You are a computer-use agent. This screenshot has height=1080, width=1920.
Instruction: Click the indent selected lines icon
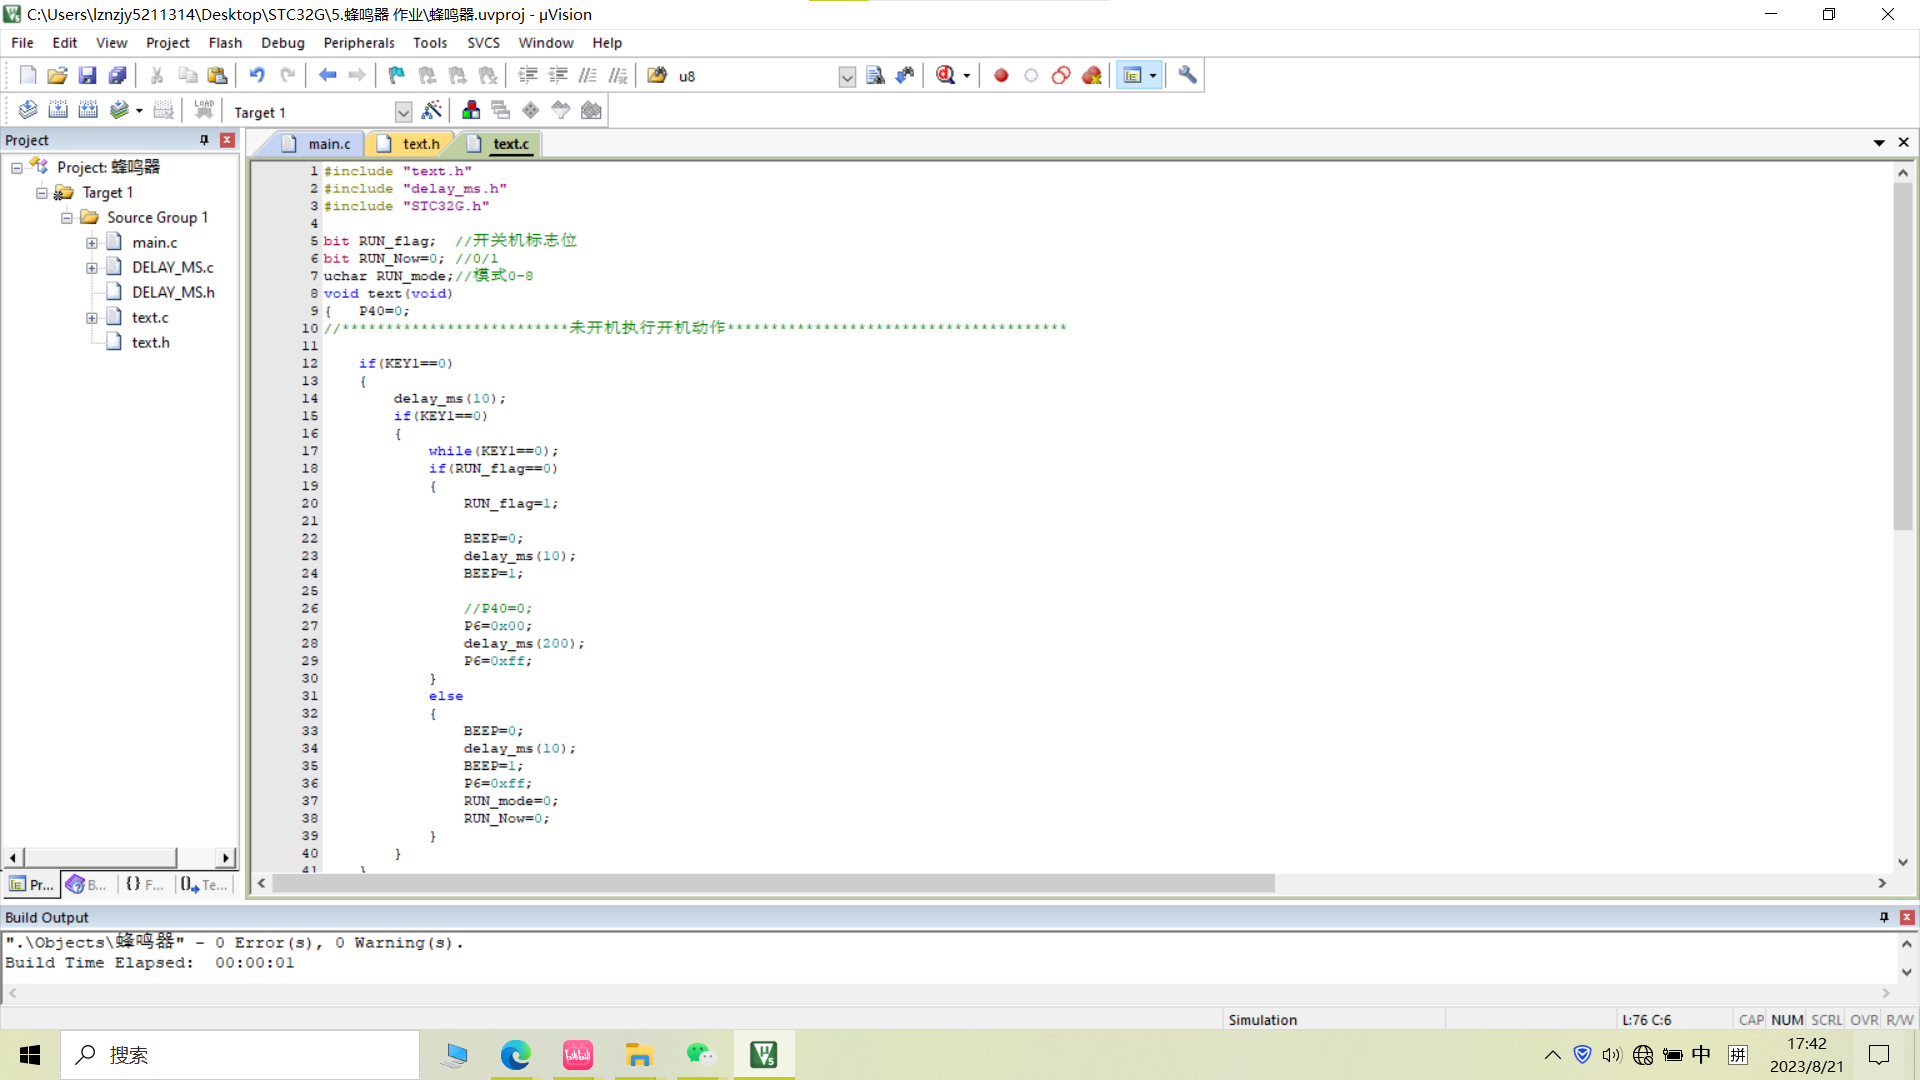click(528, 75)
